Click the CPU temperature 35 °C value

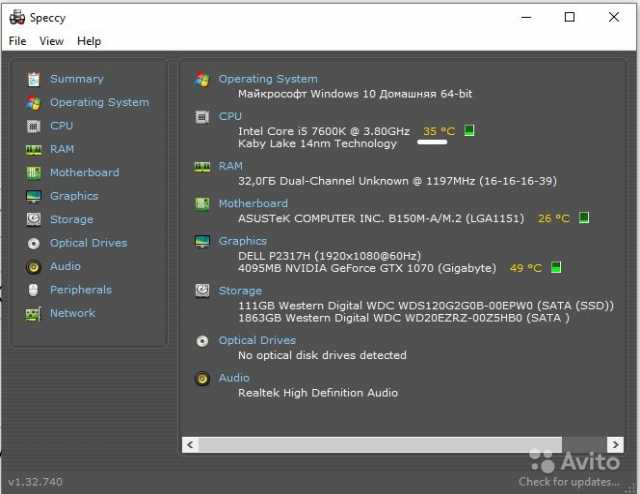(439, 131)
